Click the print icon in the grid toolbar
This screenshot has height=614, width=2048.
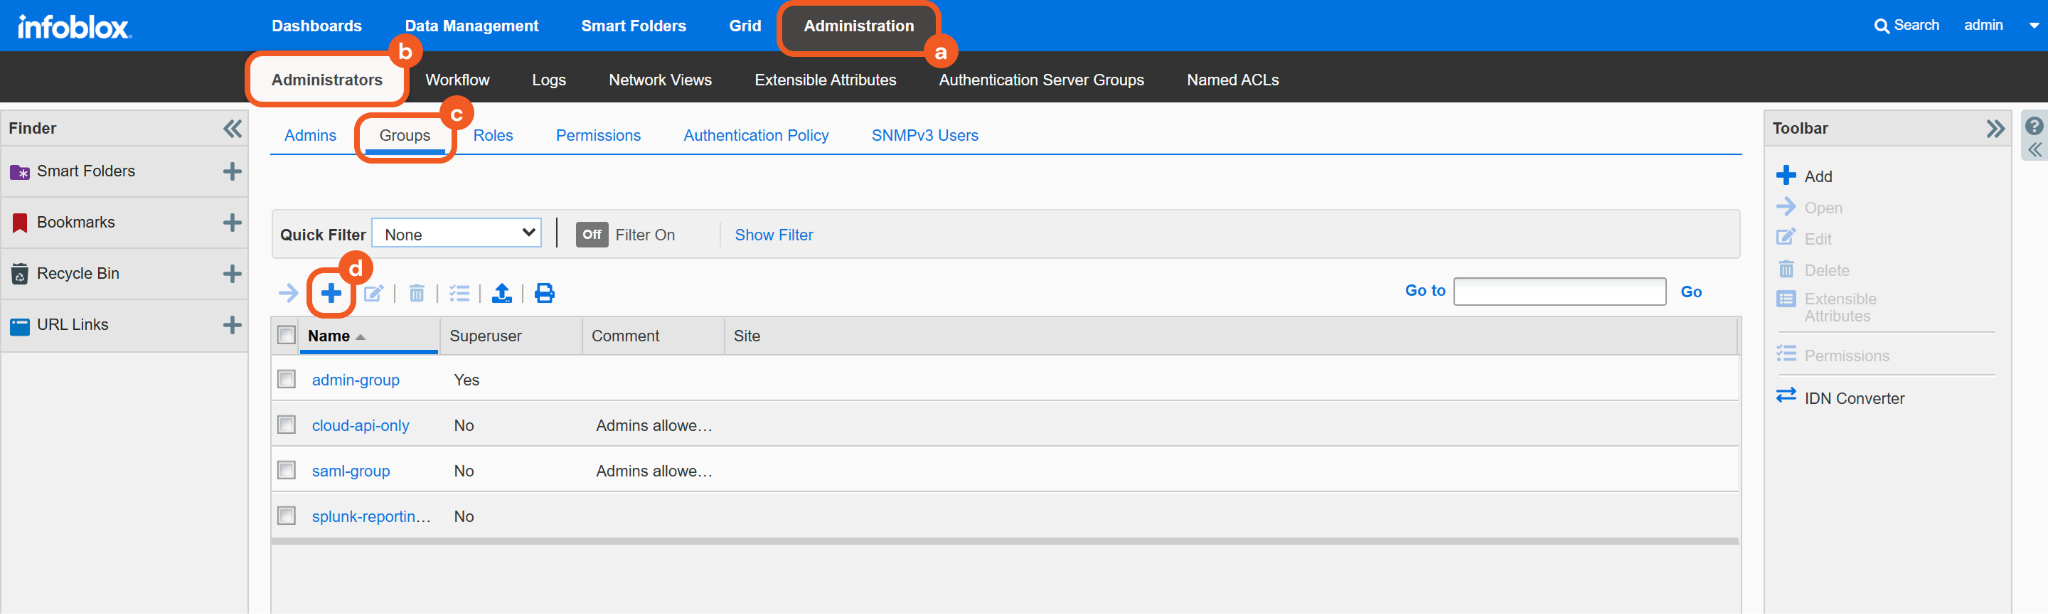point(544,293)
